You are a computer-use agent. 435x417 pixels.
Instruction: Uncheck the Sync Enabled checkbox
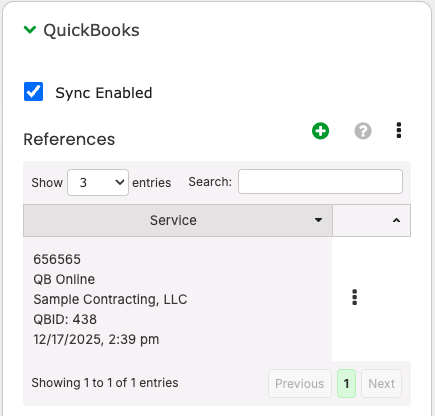(33, 92)
